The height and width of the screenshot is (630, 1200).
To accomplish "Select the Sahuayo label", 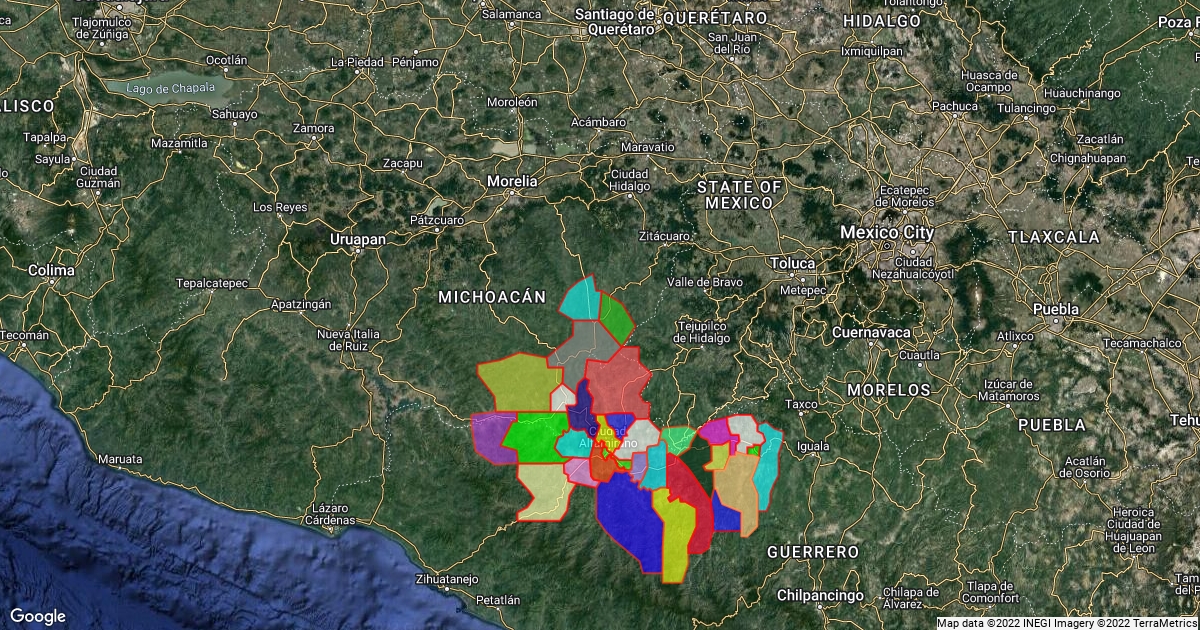I will (x=234, y=114).
